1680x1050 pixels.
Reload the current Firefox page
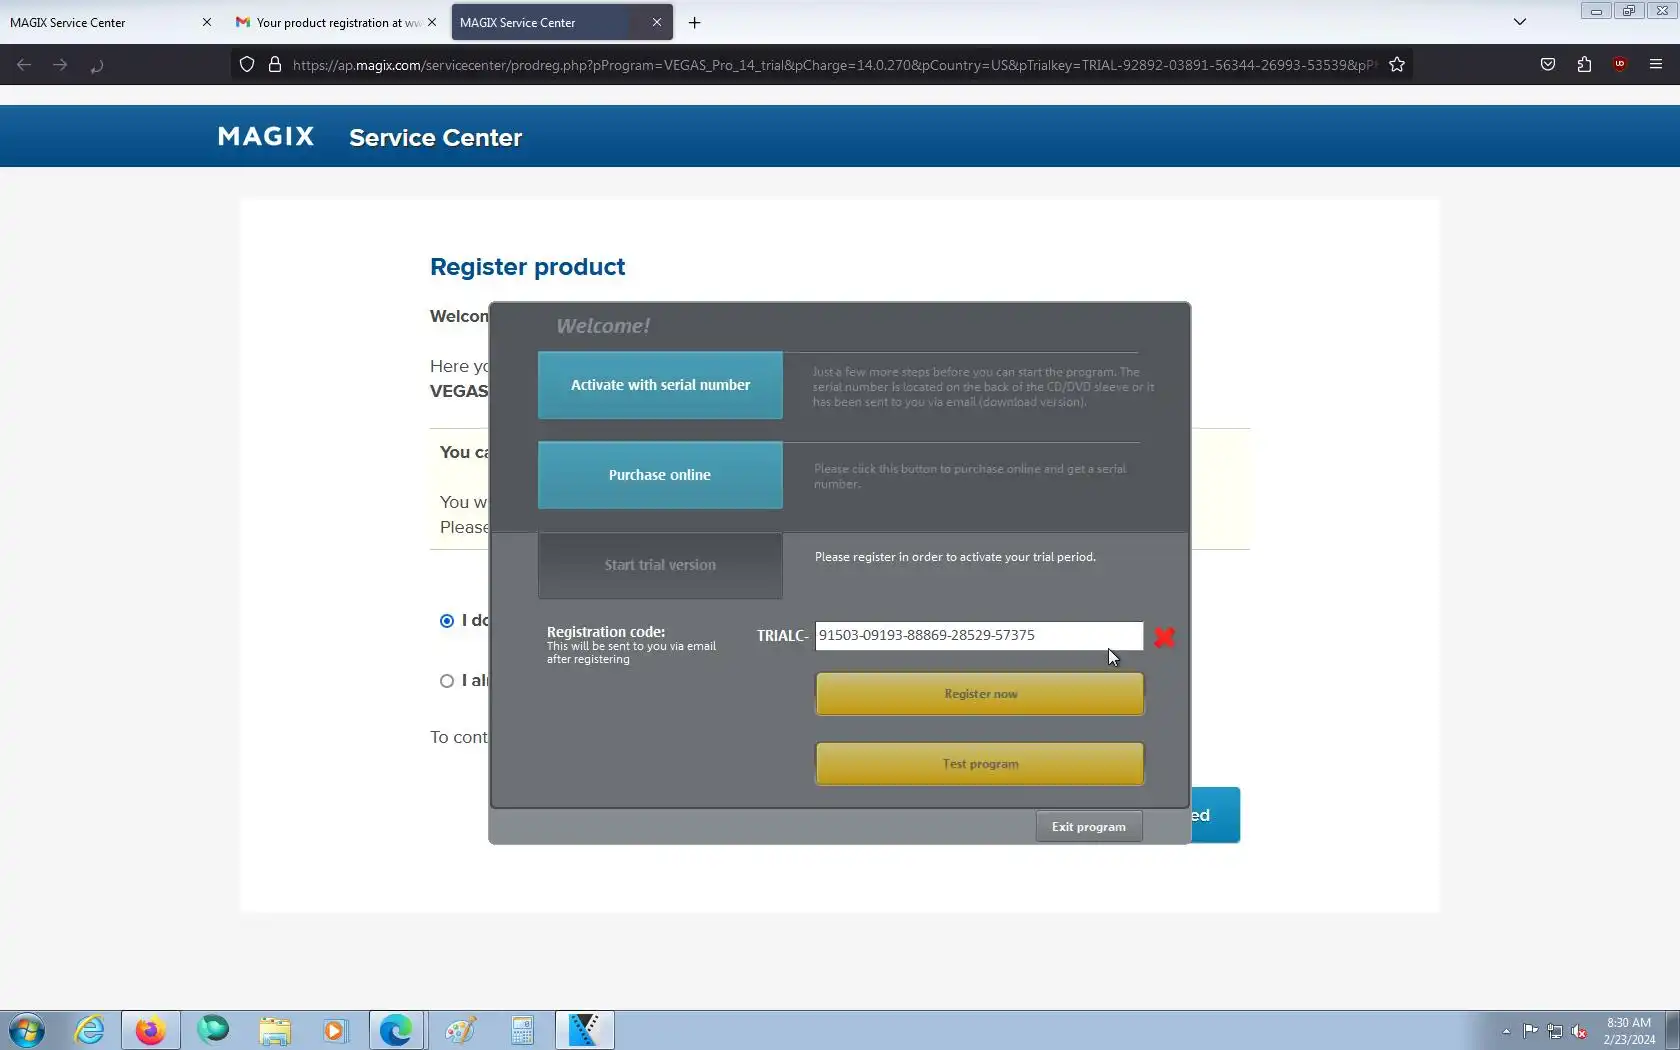[96, 66]
